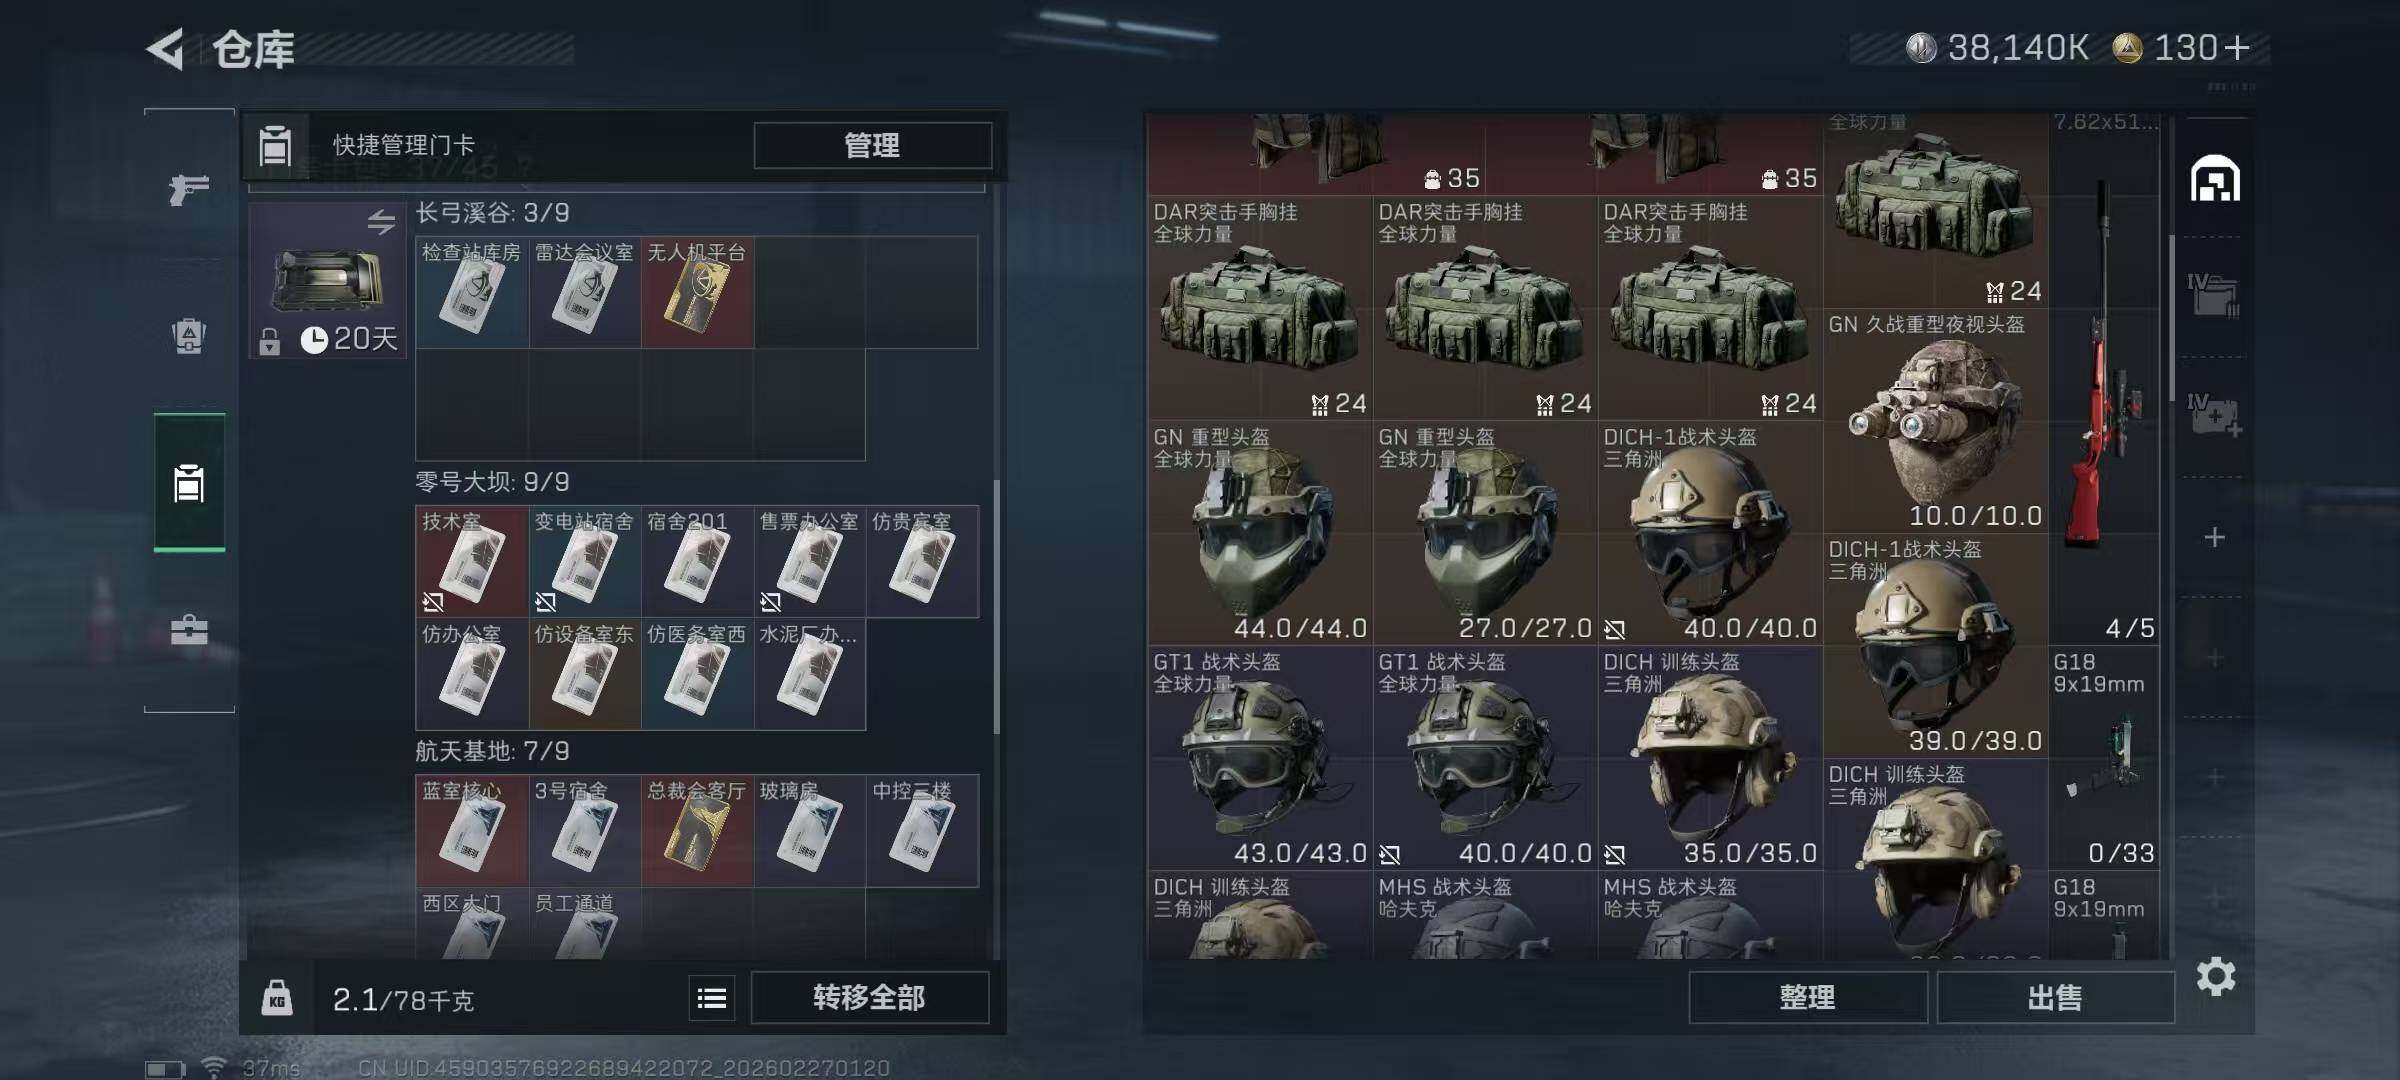Toggle the lock icon on keycard case
Viewport: 2400px width, 1080px height.
coord(270,342)
